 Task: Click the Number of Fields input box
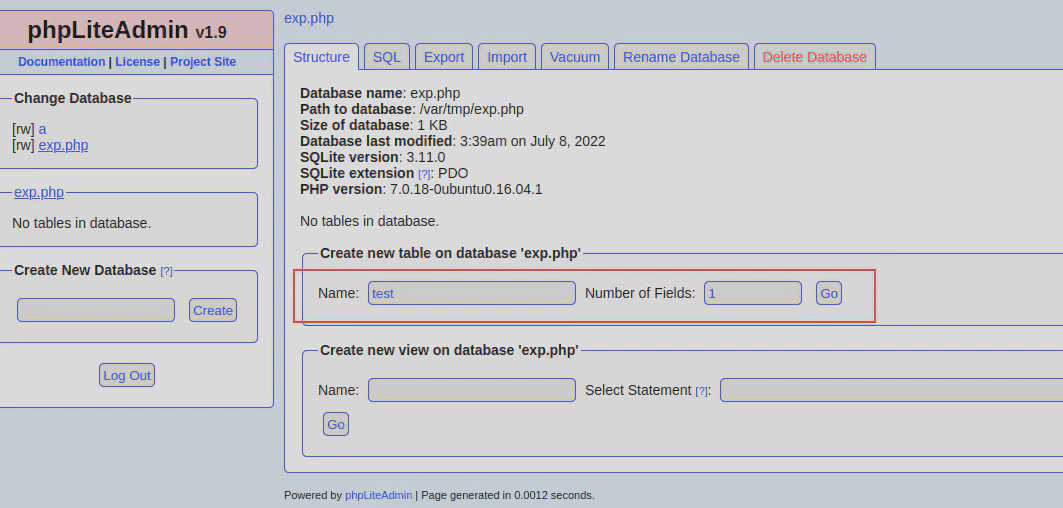[752, 293]
